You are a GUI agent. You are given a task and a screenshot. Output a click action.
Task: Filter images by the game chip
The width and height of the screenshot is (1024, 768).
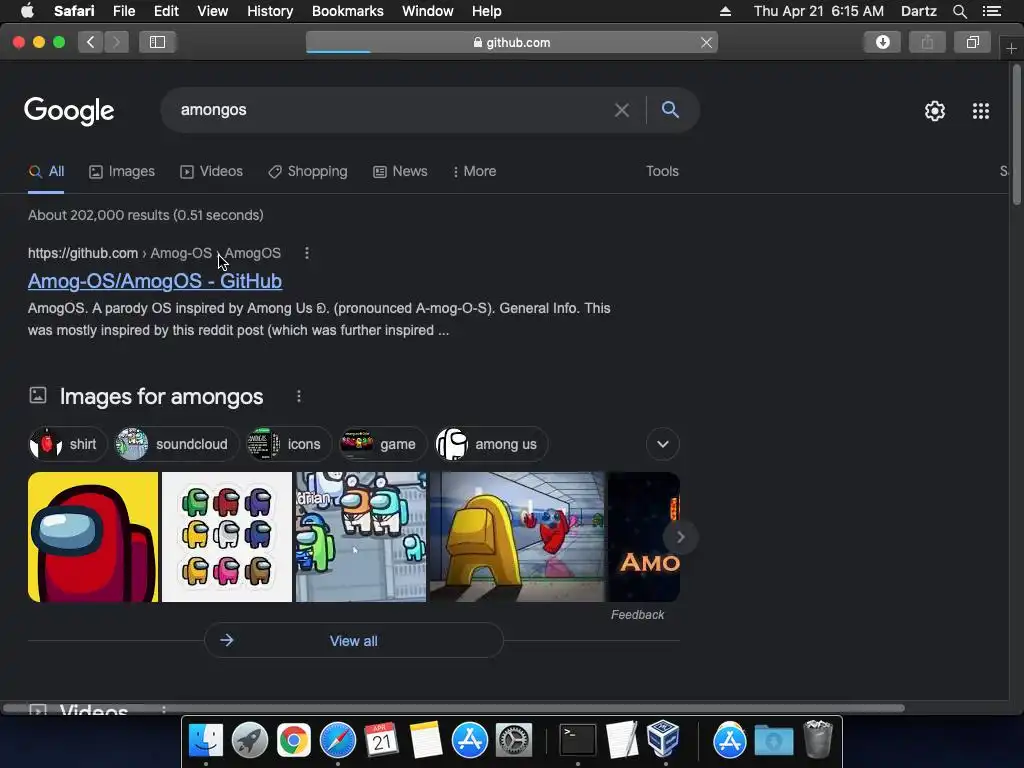(382, 444)
